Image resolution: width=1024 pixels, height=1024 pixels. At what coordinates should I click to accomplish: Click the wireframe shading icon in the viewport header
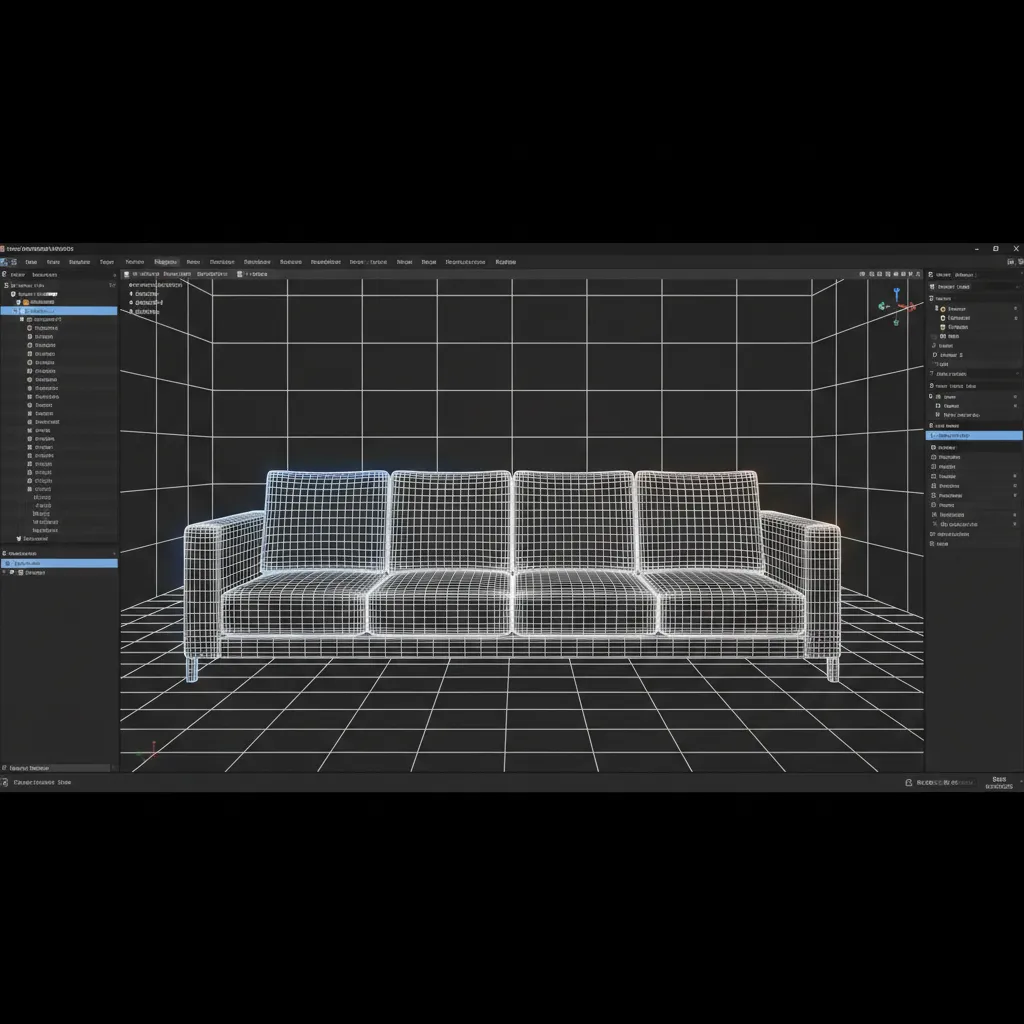point(889,273)
